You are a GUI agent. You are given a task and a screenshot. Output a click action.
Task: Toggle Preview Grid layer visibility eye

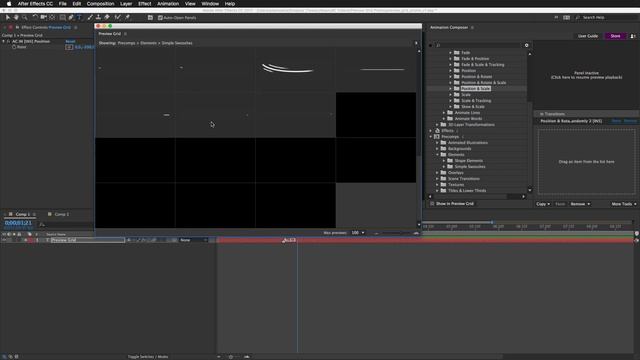(x=4, y=240)
